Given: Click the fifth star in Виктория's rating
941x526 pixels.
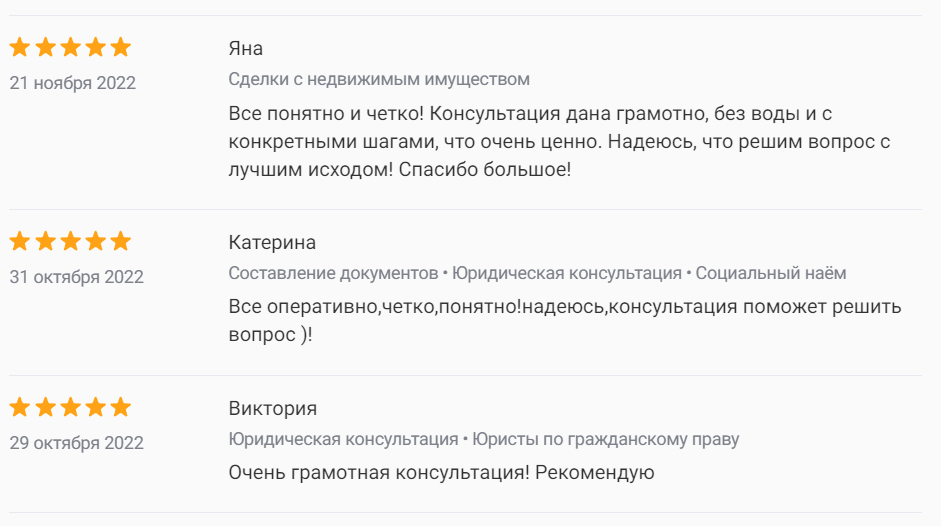Looking at the screenshot, I should pos(121,407).
